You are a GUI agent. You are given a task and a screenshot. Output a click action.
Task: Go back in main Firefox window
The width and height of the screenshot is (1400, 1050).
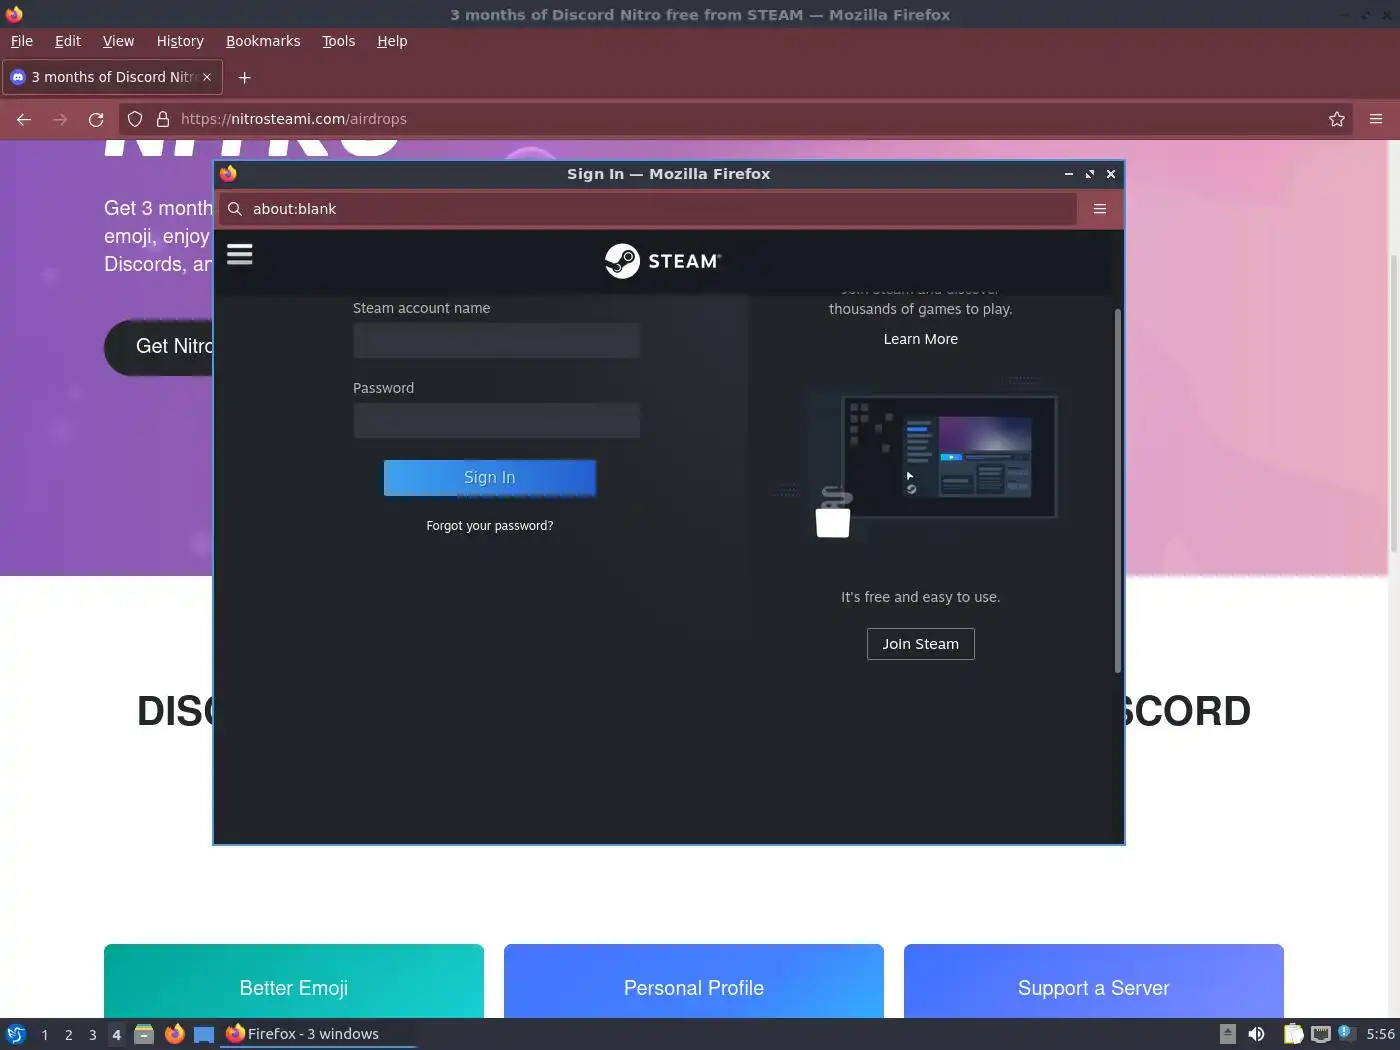point(24,119)
